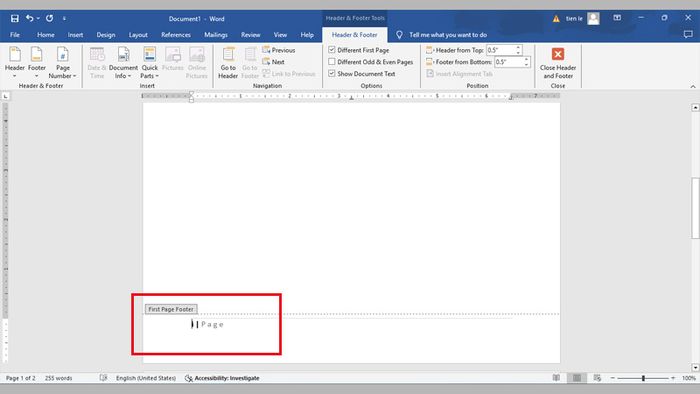Open the Comments pane icon
Viewport: 700px width, 394px height.
(x=688, y=34)
